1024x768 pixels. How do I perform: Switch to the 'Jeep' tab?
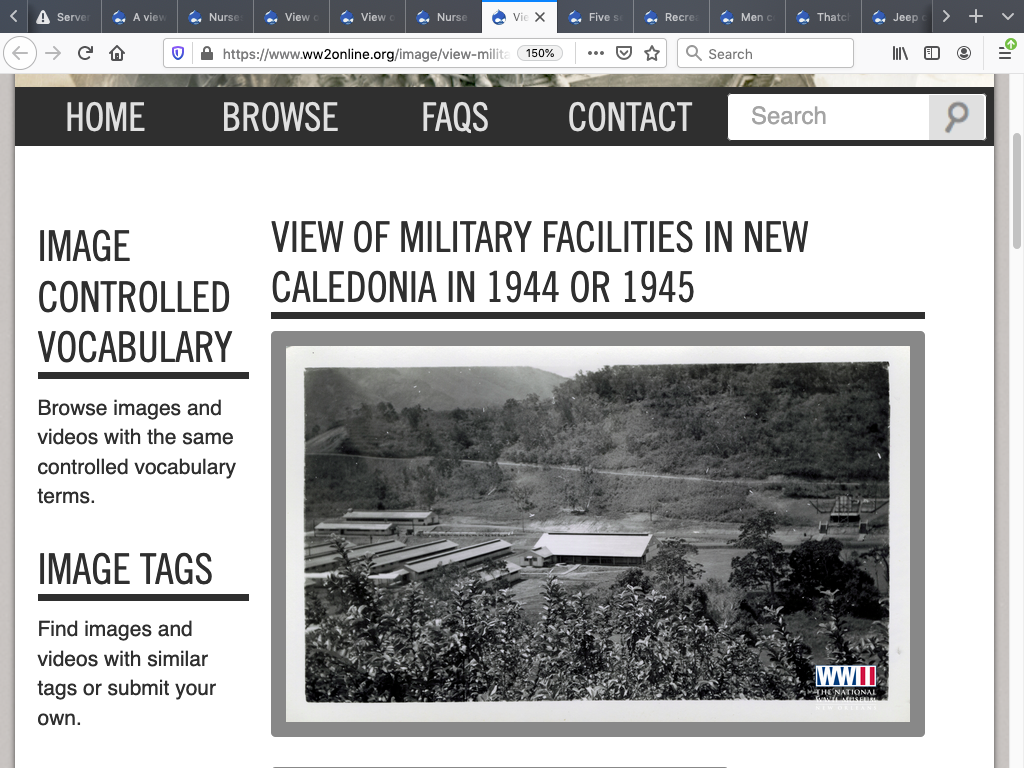pyautogui.click(x=899, y=17)
